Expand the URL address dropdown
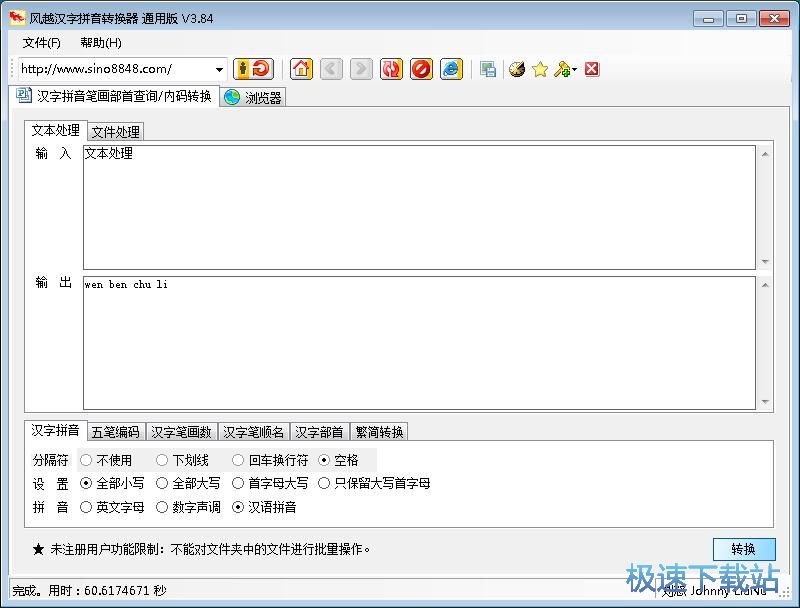 (x=219, y=69)
